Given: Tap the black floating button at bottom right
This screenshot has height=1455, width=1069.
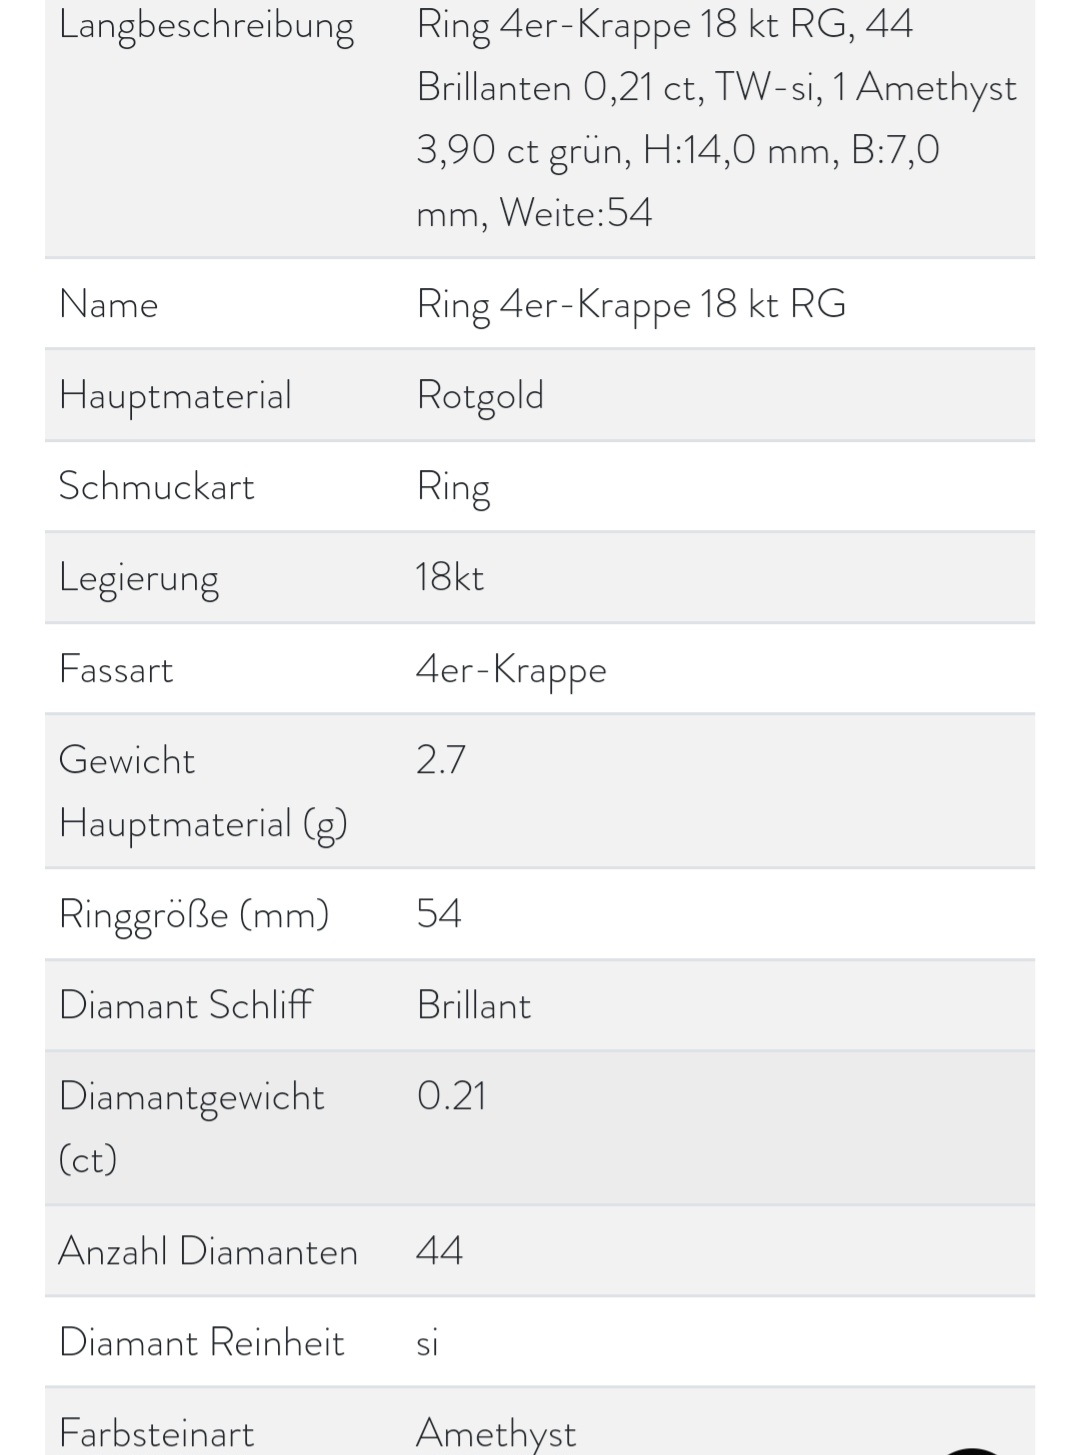Looking at the screenshot, I should pyautogui.click(x=972, y=1450).
